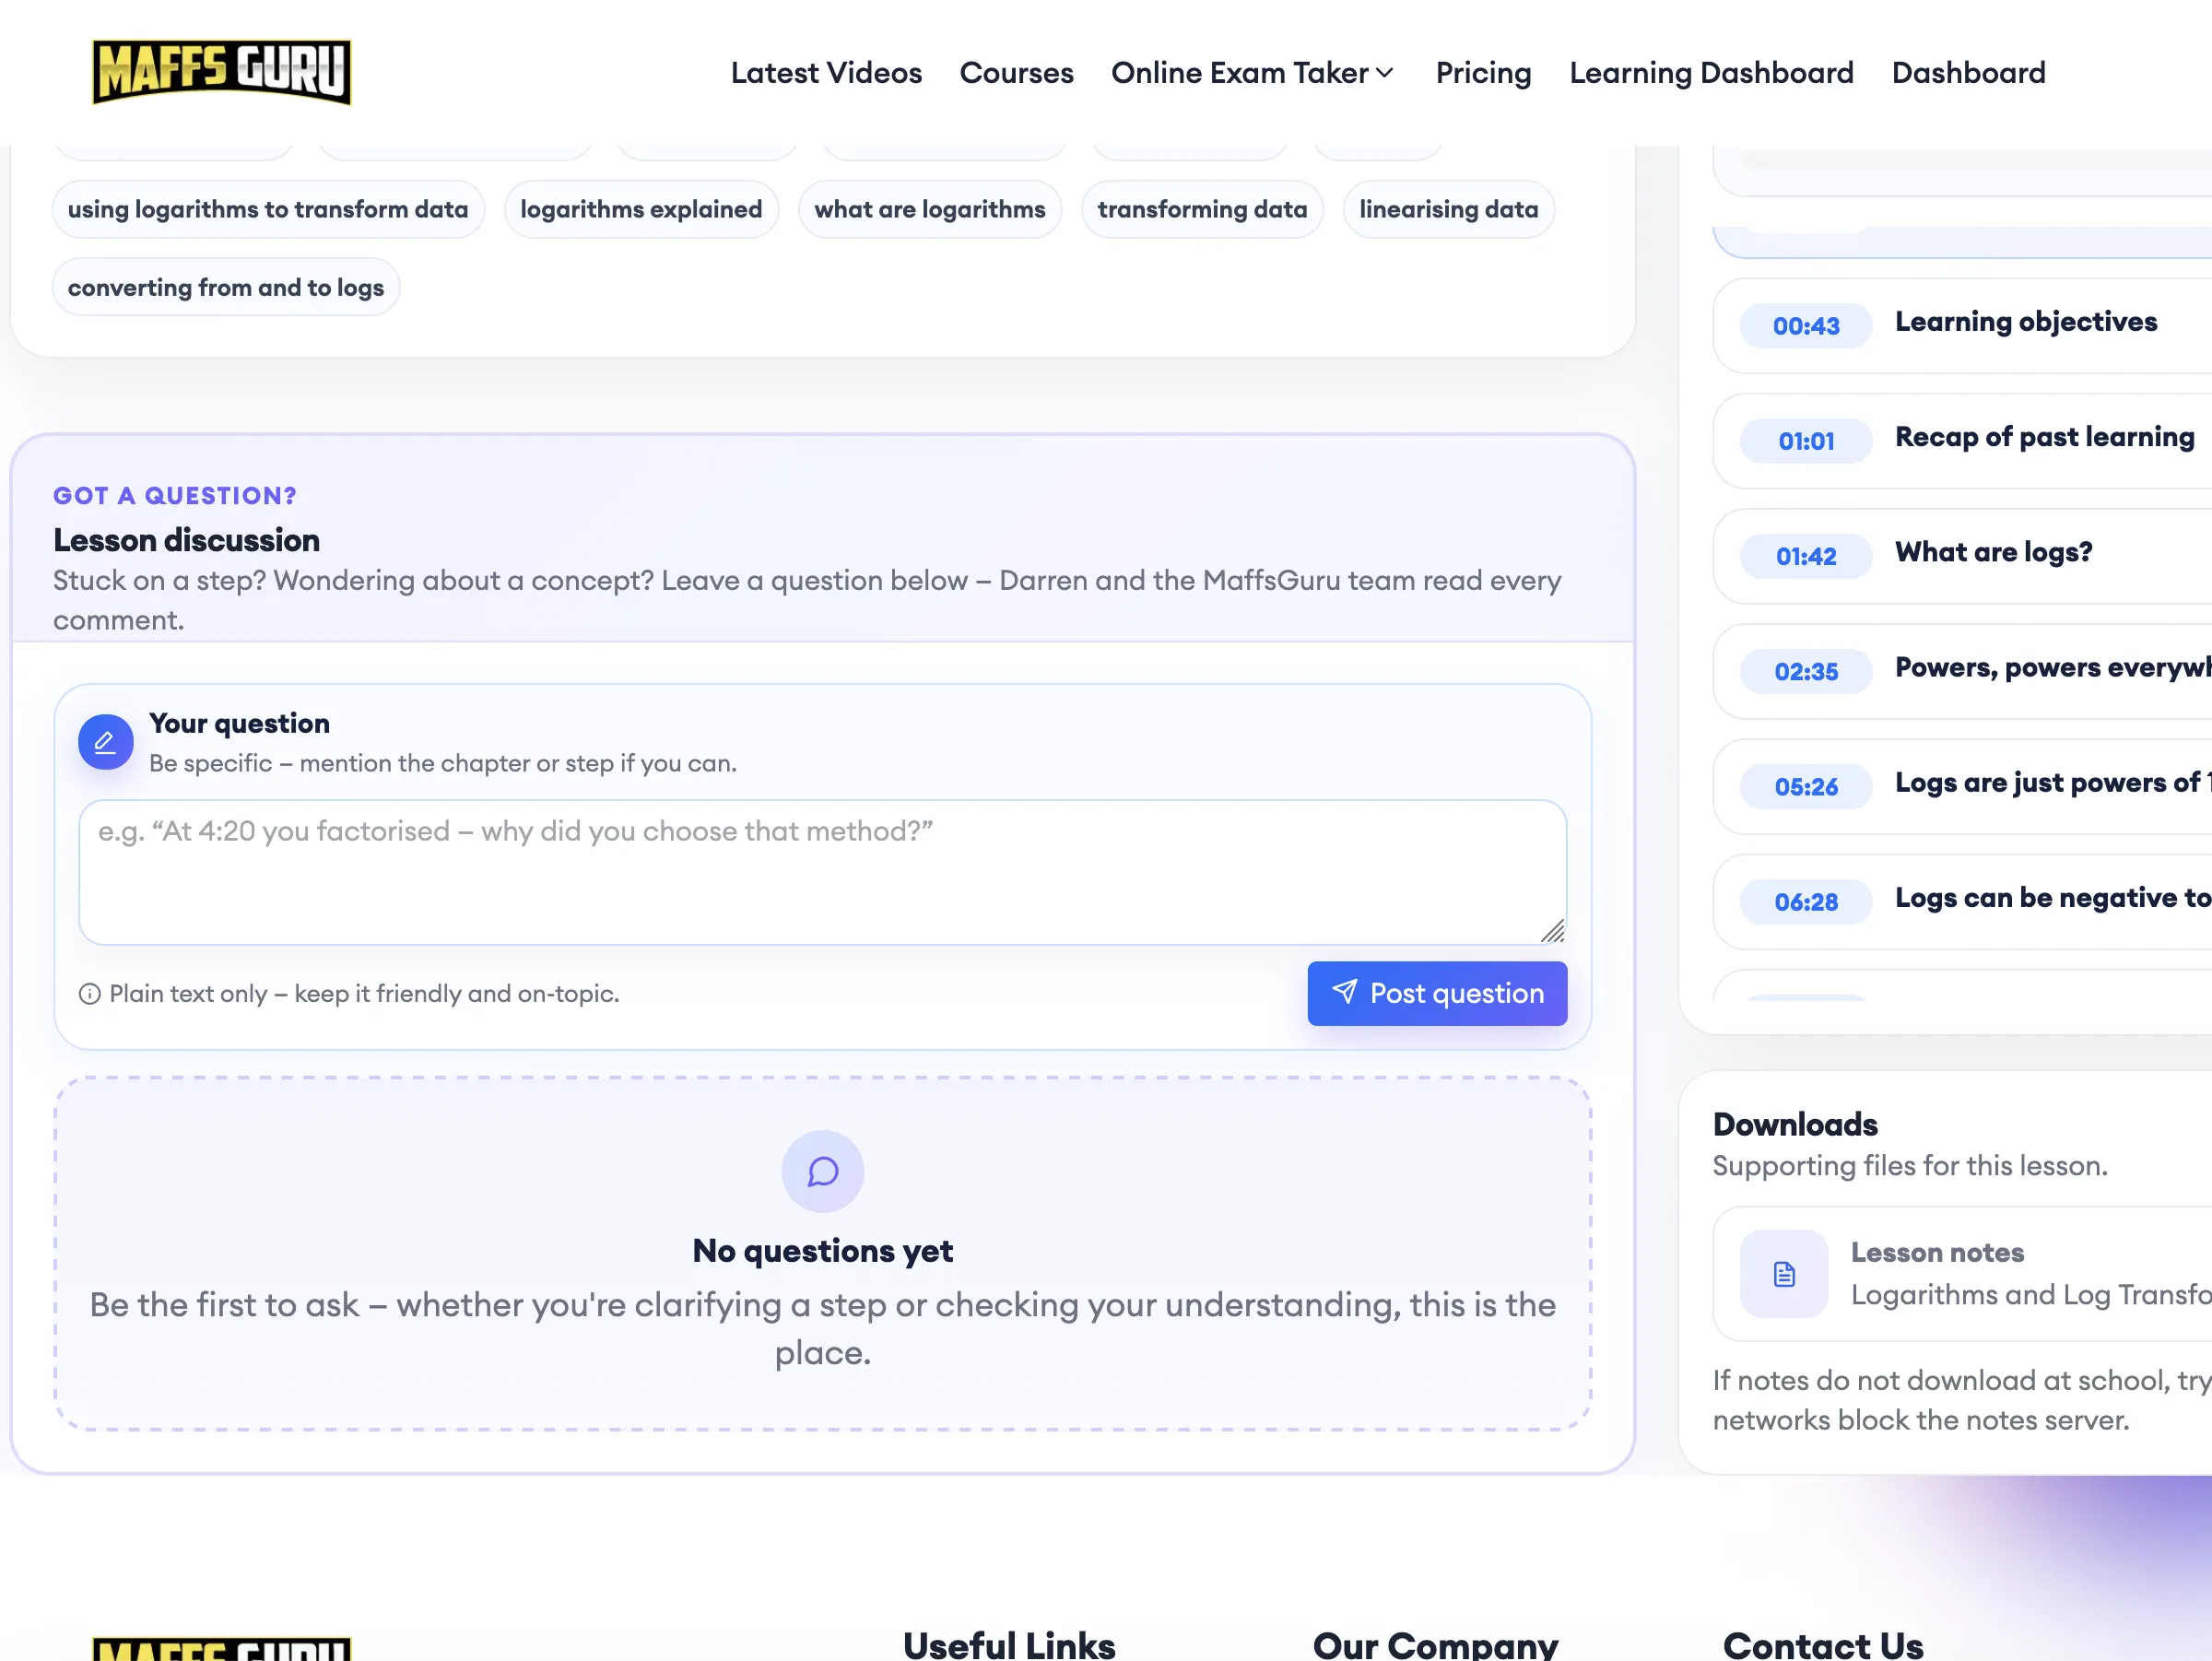The height and width of the screenshot is (1661, 2212).
Task: Click the 'No questions yet' text
Action: pos(822,1250)
